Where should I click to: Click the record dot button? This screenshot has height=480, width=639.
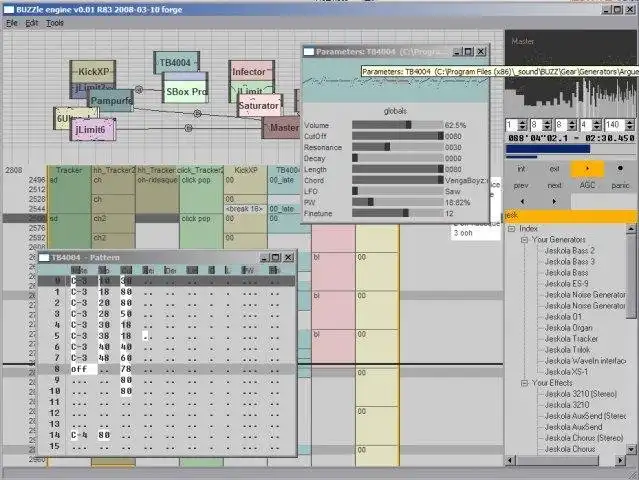(x=620, y=168)
